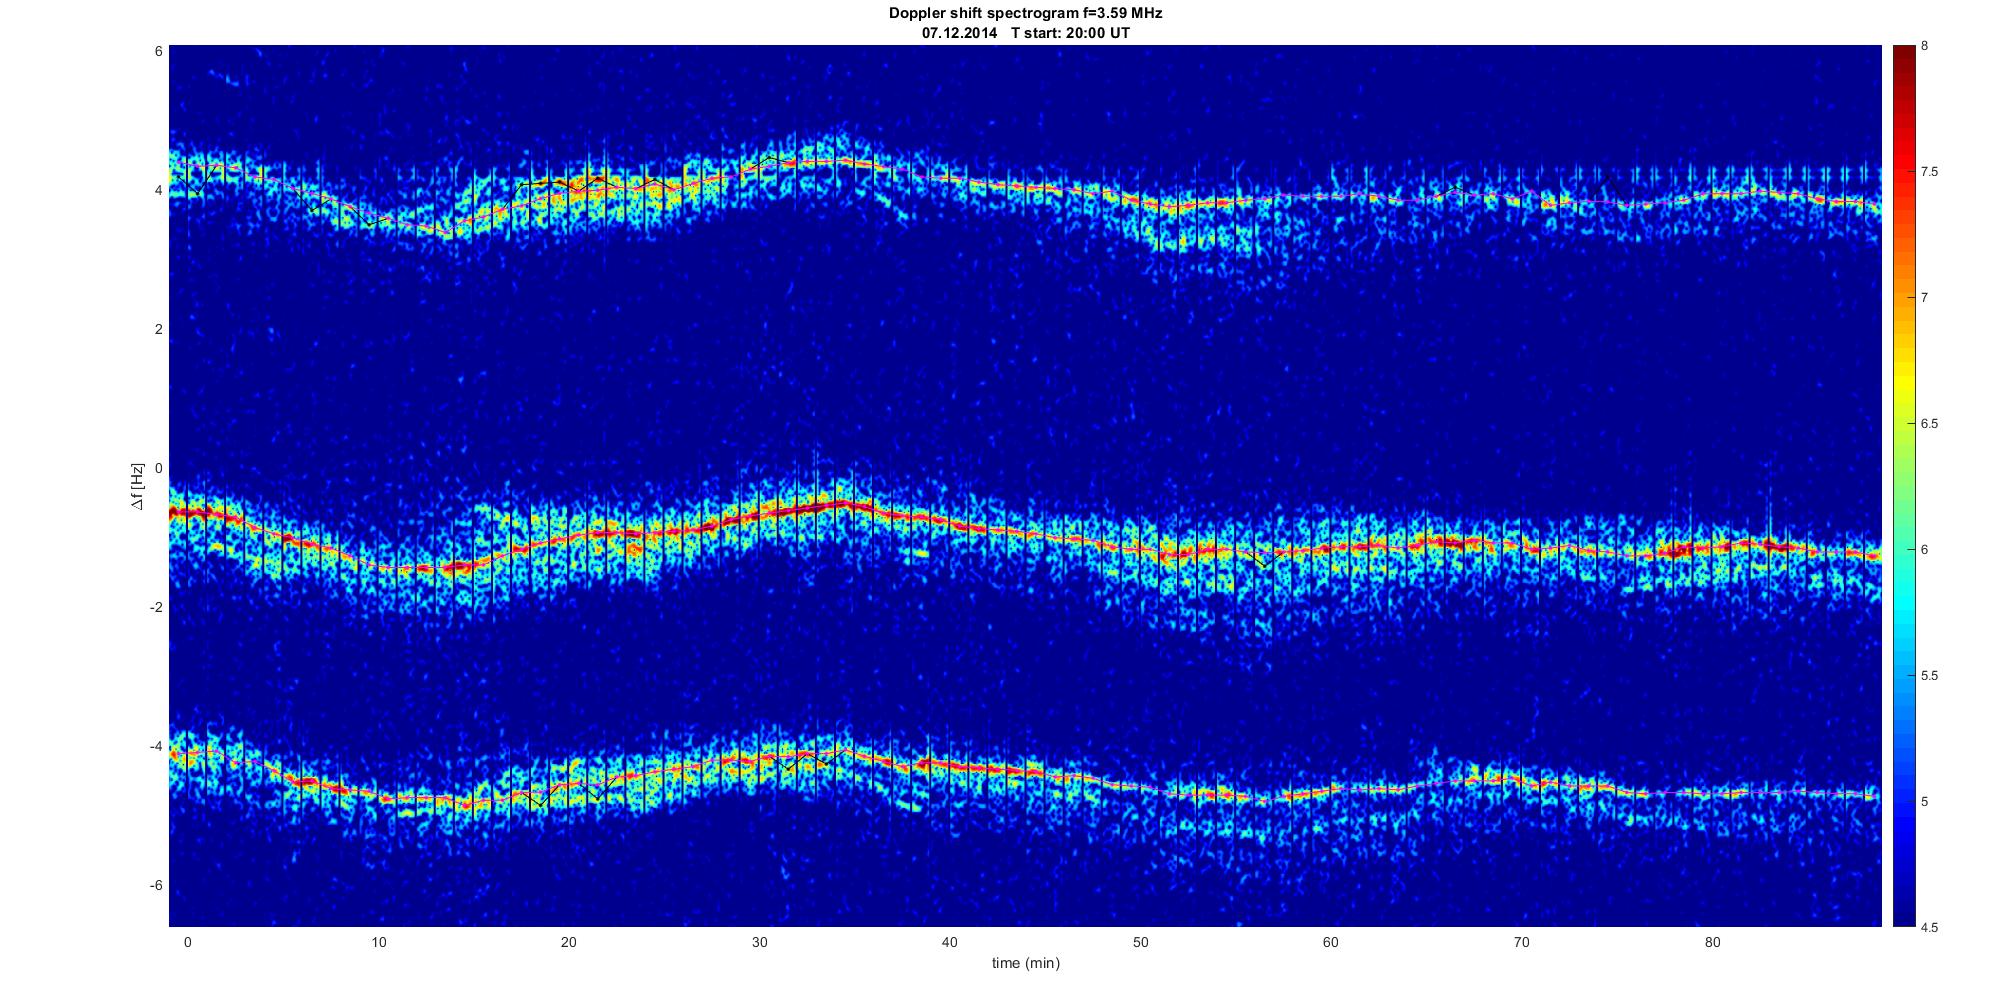This screenshot has width=2000, height=995.
Task: Click the x-axis tick label '10'
Action: coord(378,942)
